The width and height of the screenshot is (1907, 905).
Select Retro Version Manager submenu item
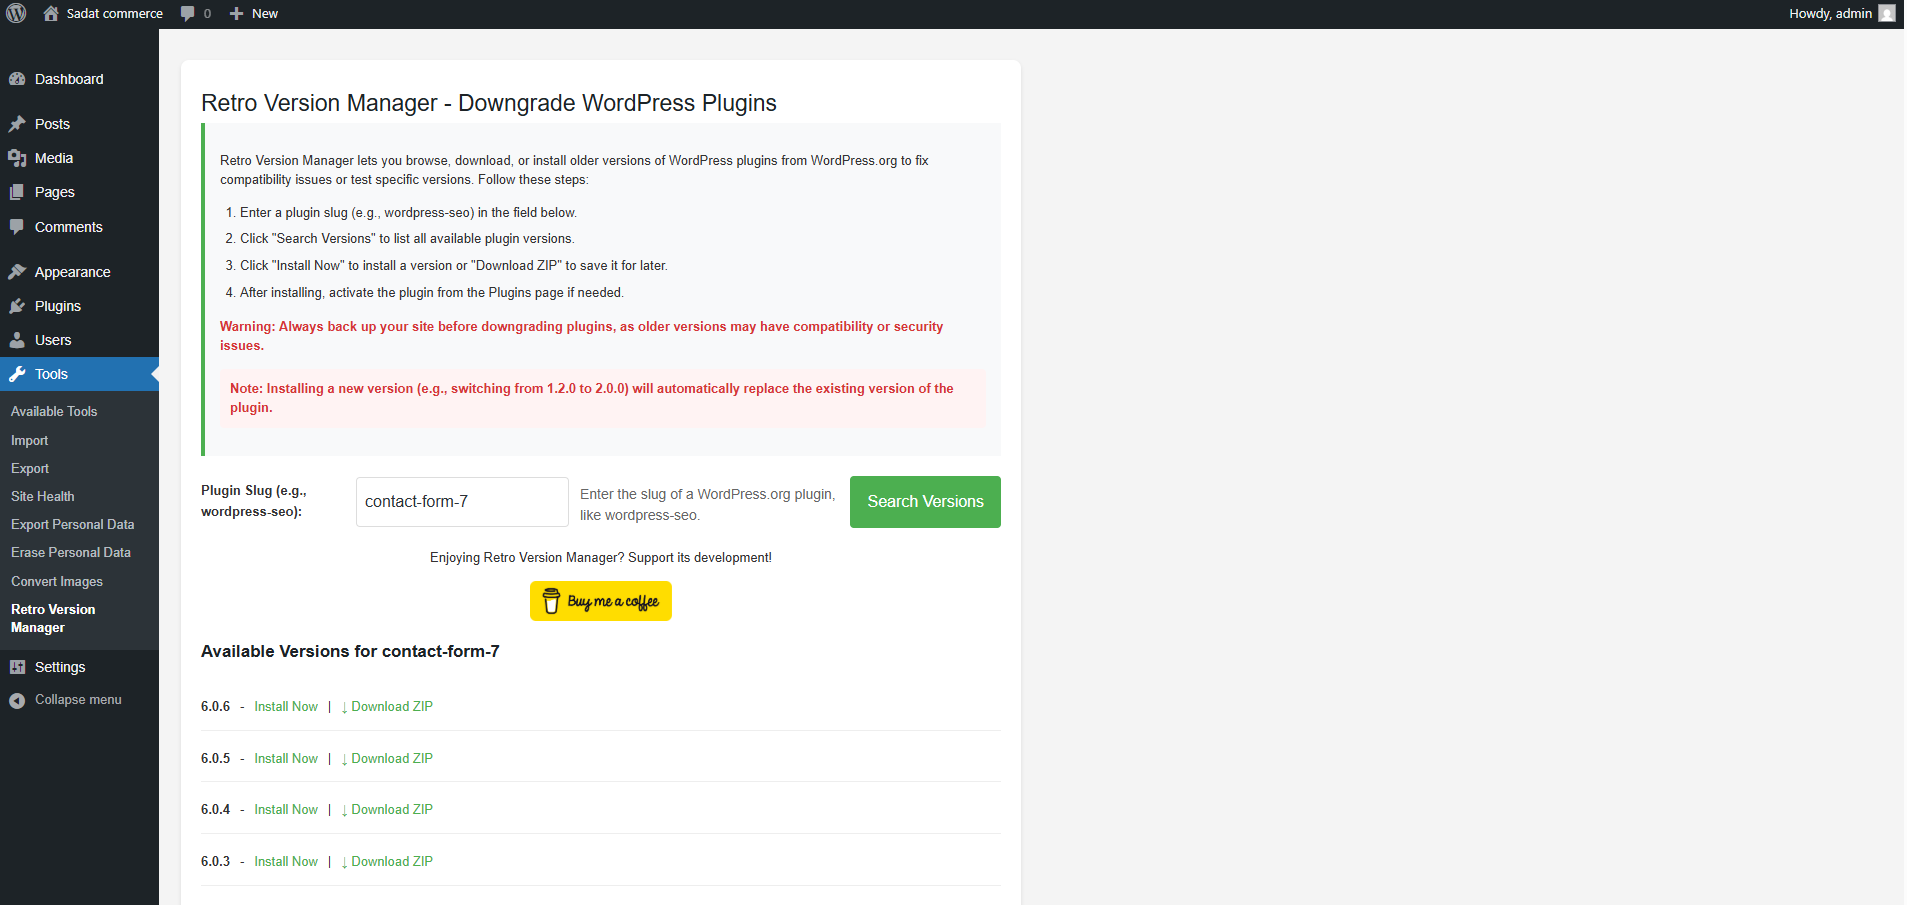click(x=53, y=618)
